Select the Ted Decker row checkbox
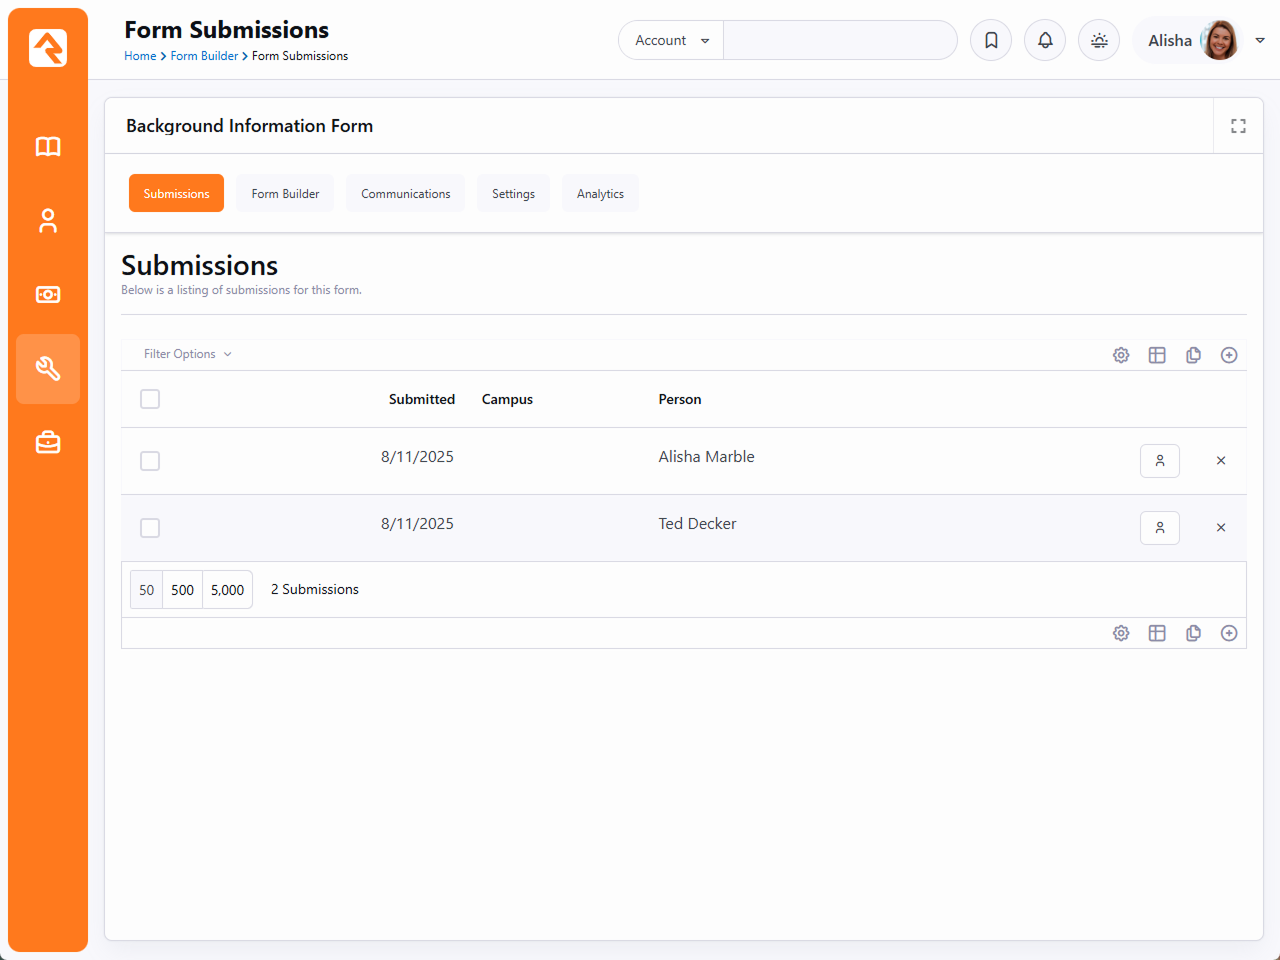The width and height of the screenshot is (1280, 960). click(x=150, y=528)
